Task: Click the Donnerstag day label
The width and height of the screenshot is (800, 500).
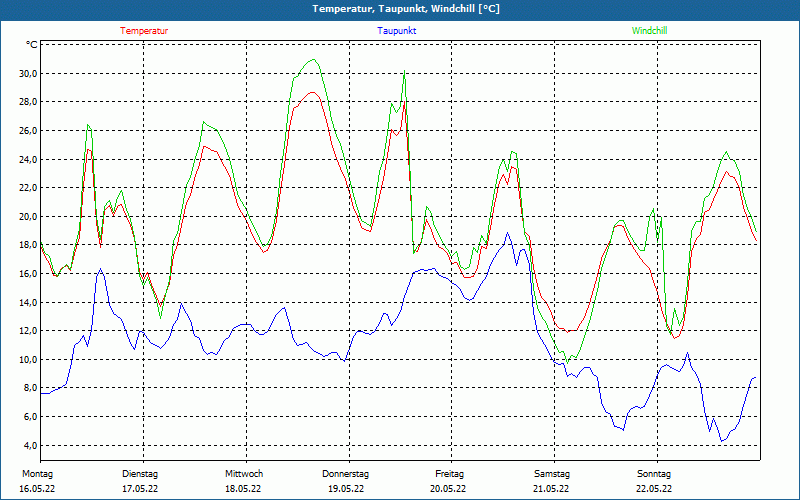Action: click(345, 474)
